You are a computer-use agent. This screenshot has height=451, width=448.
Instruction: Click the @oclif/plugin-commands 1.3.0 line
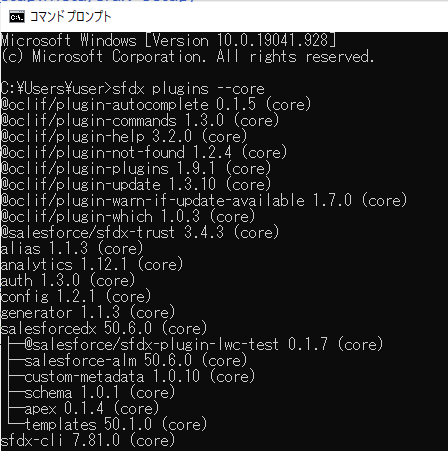click(140, 121)
